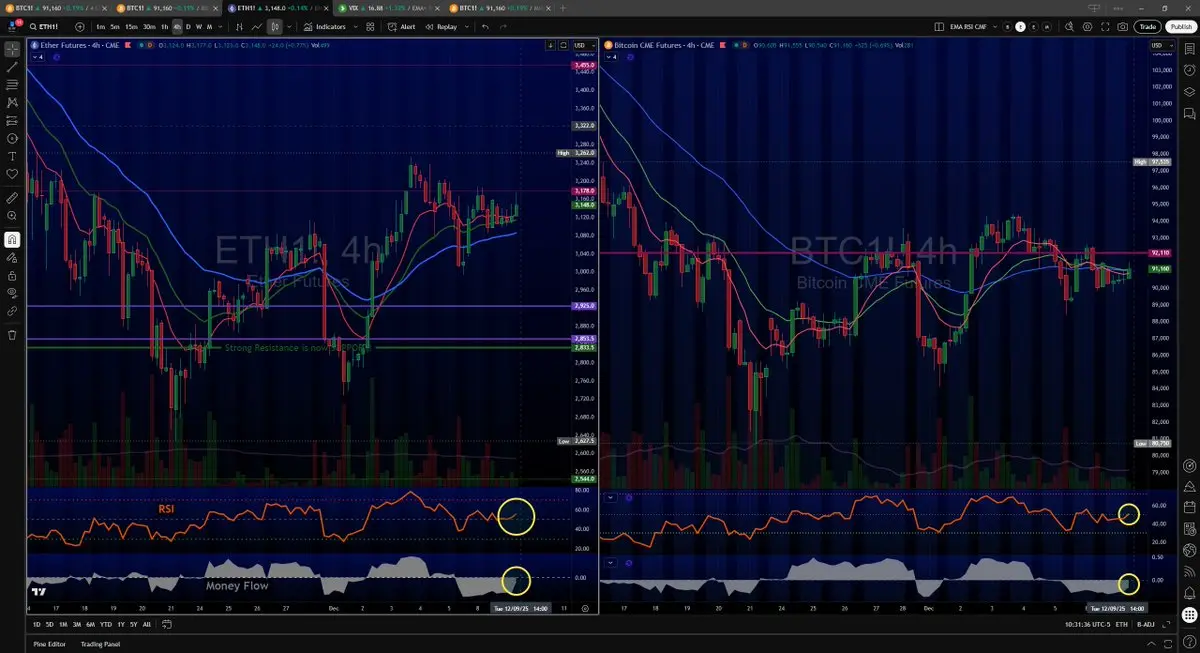Select the zoom in tool

[x=12, y=215]
